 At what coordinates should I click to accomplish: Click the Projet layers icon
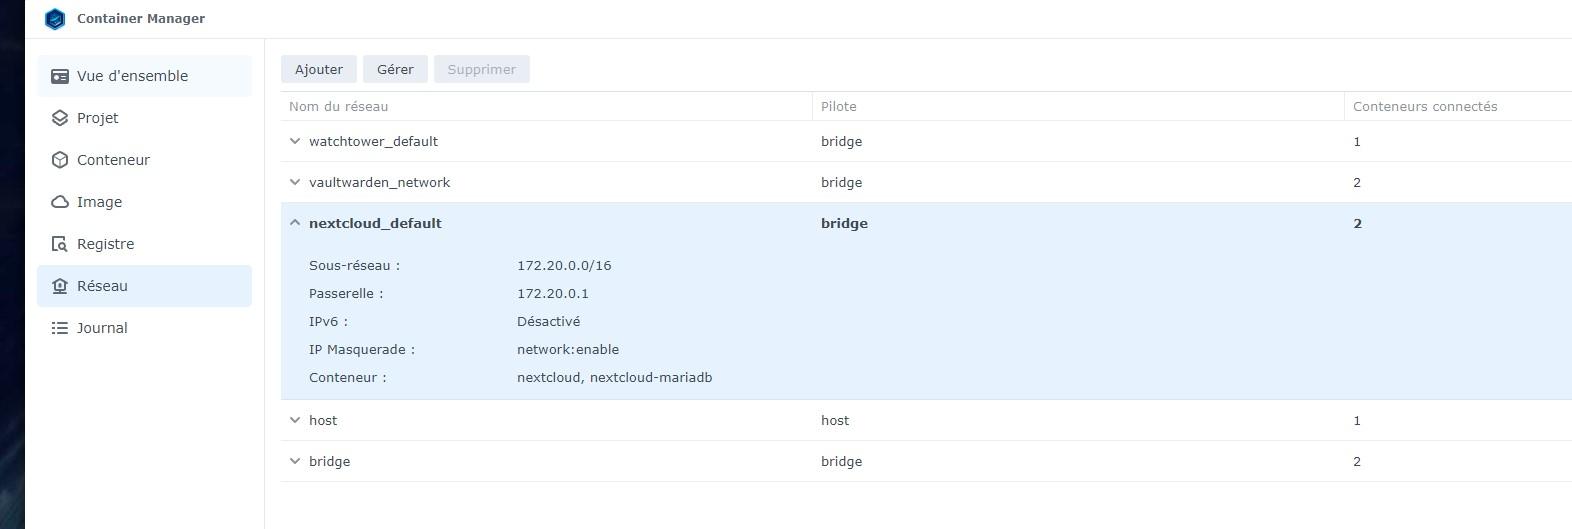coord(60,118)
